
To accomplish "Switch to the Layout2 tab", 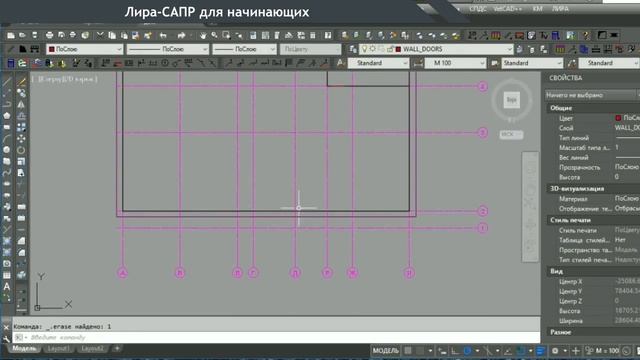I will click(x=92, y=349).
